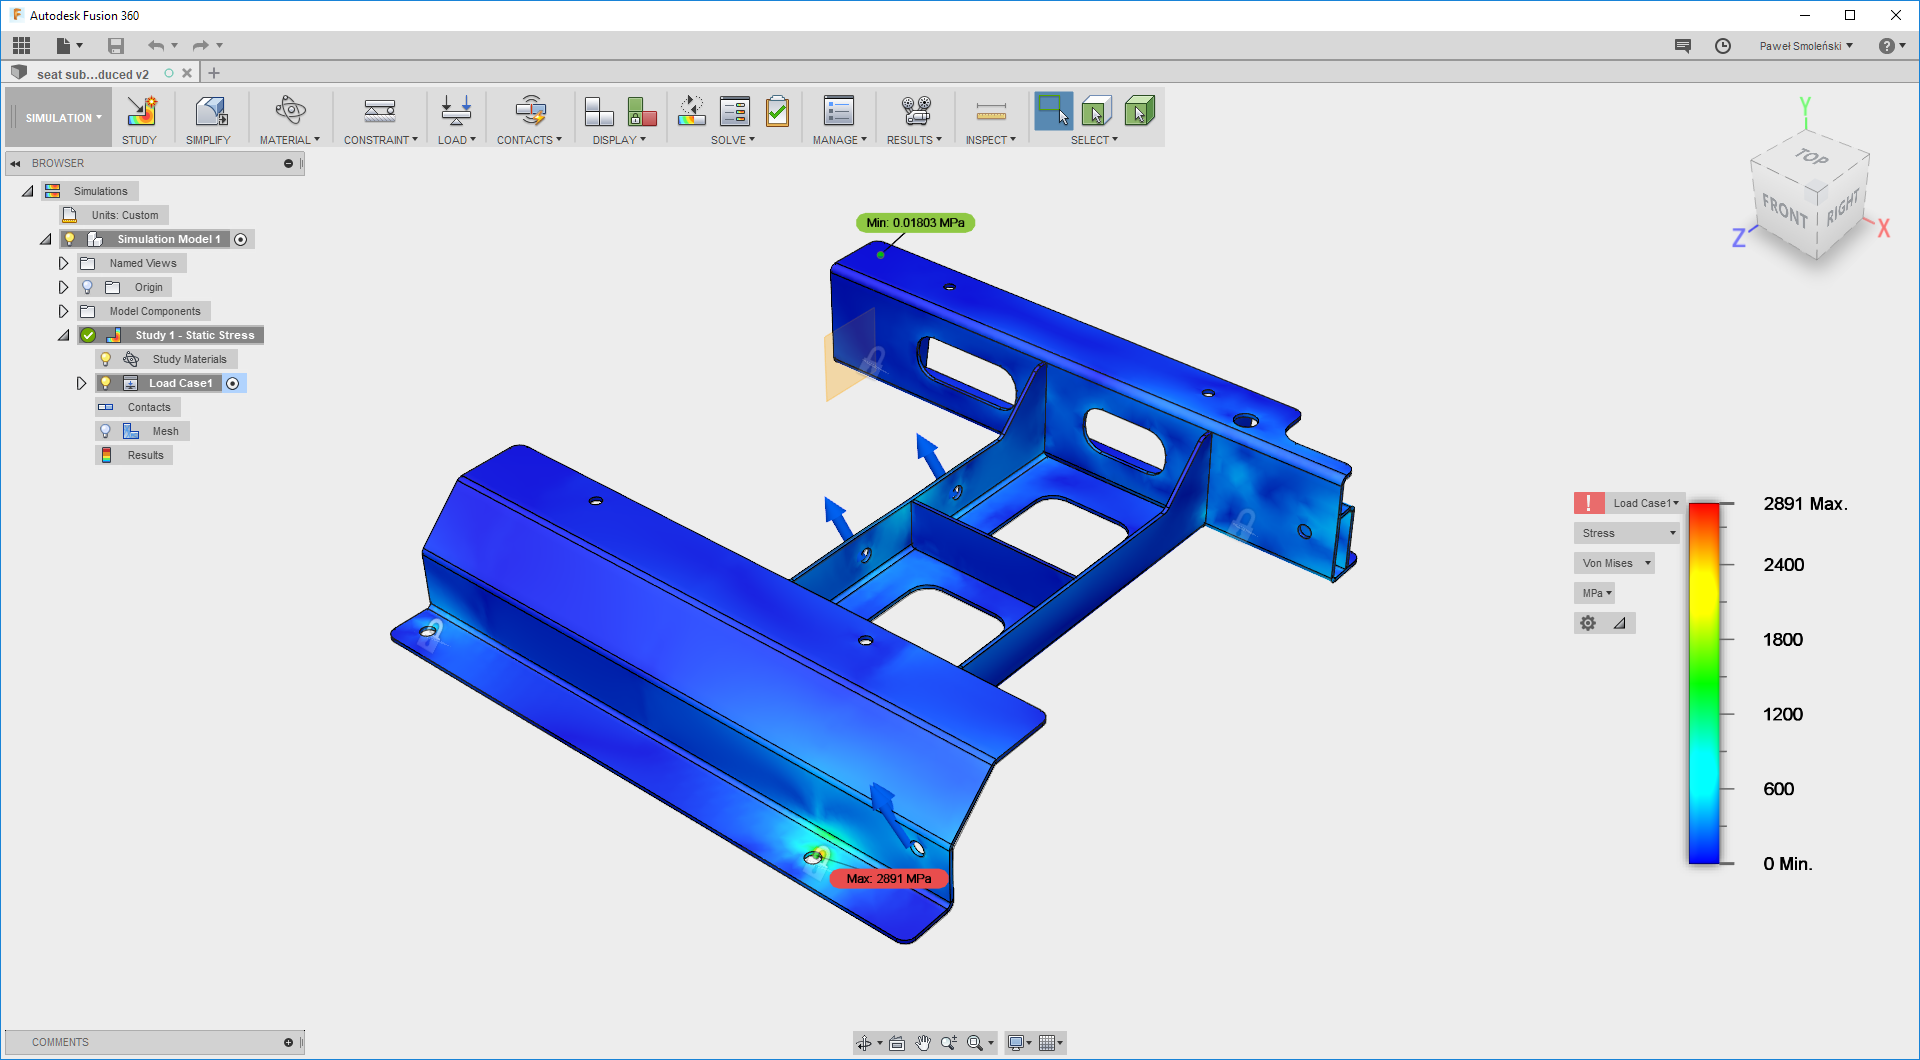This screenshot has height=1060, width=1920.
Task: Toggle Load Case1 lightbulb visibility
Action: point(106,383)
